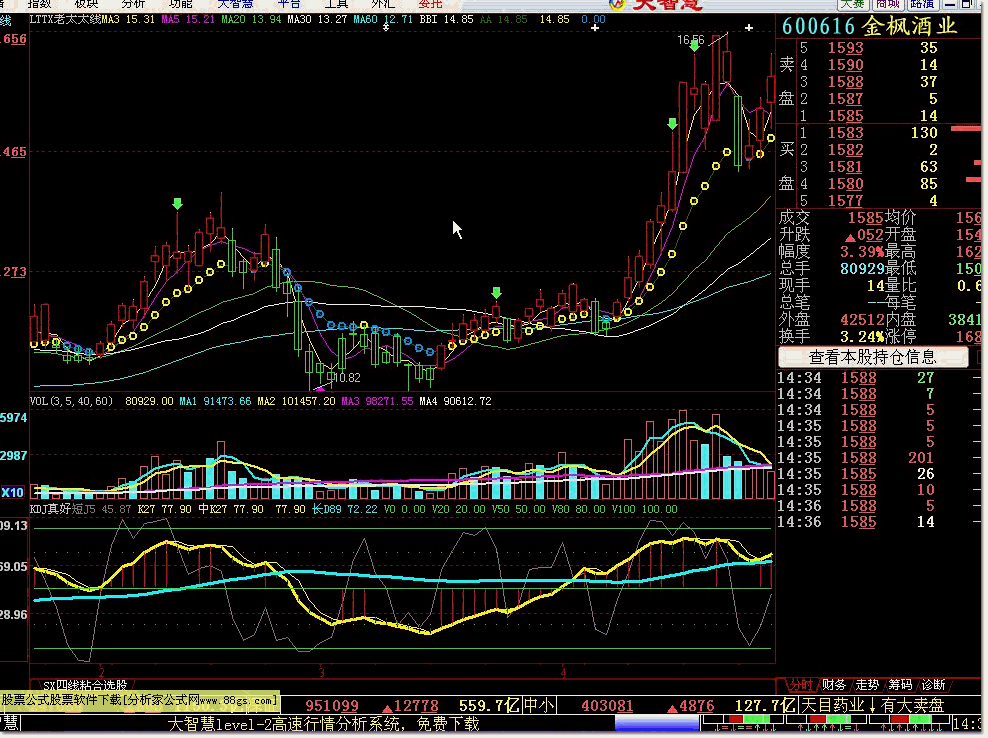Click the KDJ真好短J5 indicator label
The width and height of the screenshot is (988, 738).
pyautogui.click(x=62, y=509)
